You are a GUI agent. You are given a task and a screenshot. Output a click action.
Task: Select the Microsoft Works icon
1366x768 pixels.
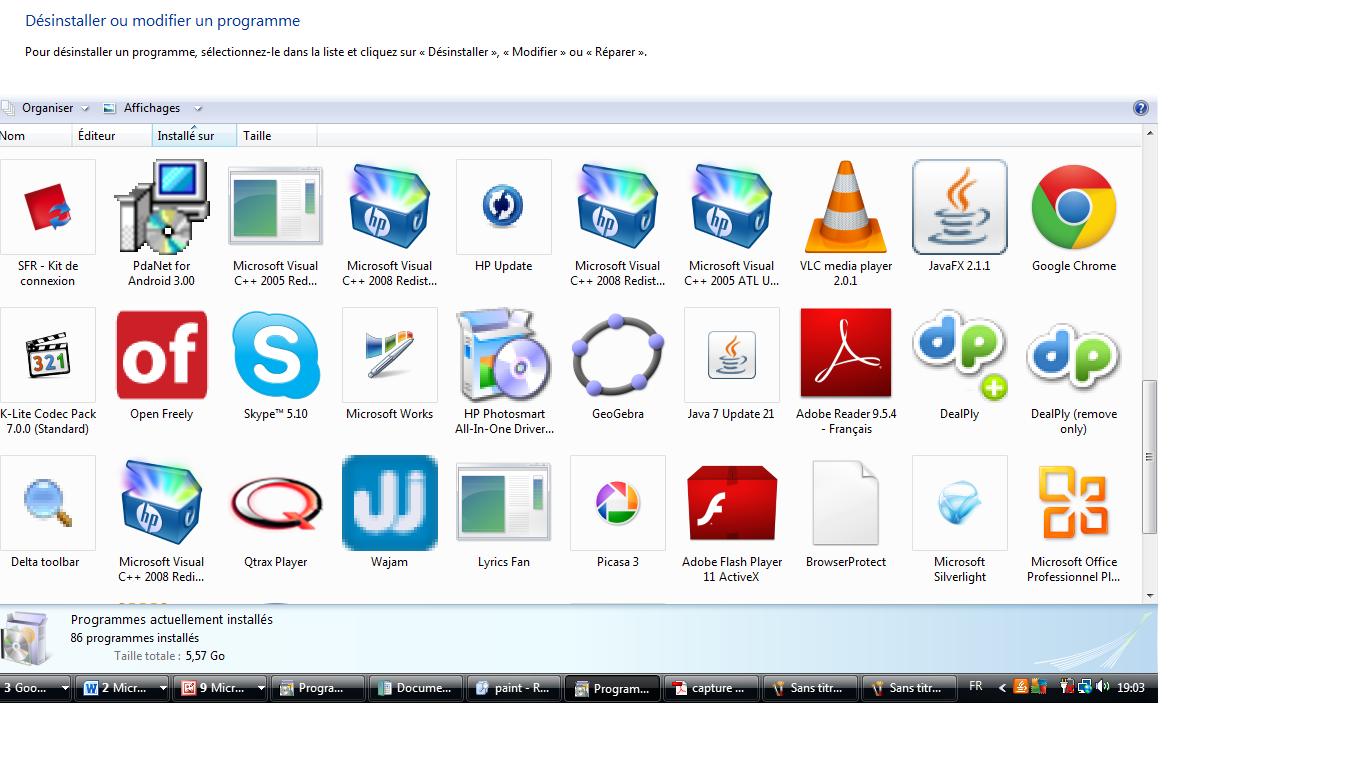tap(390, 355)
